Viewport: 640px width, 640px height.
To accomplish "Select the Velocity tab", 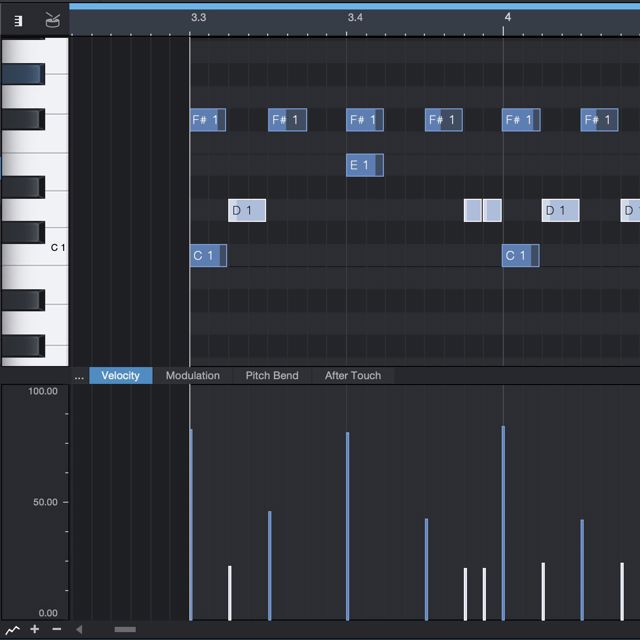I will [x=120, y=376].
